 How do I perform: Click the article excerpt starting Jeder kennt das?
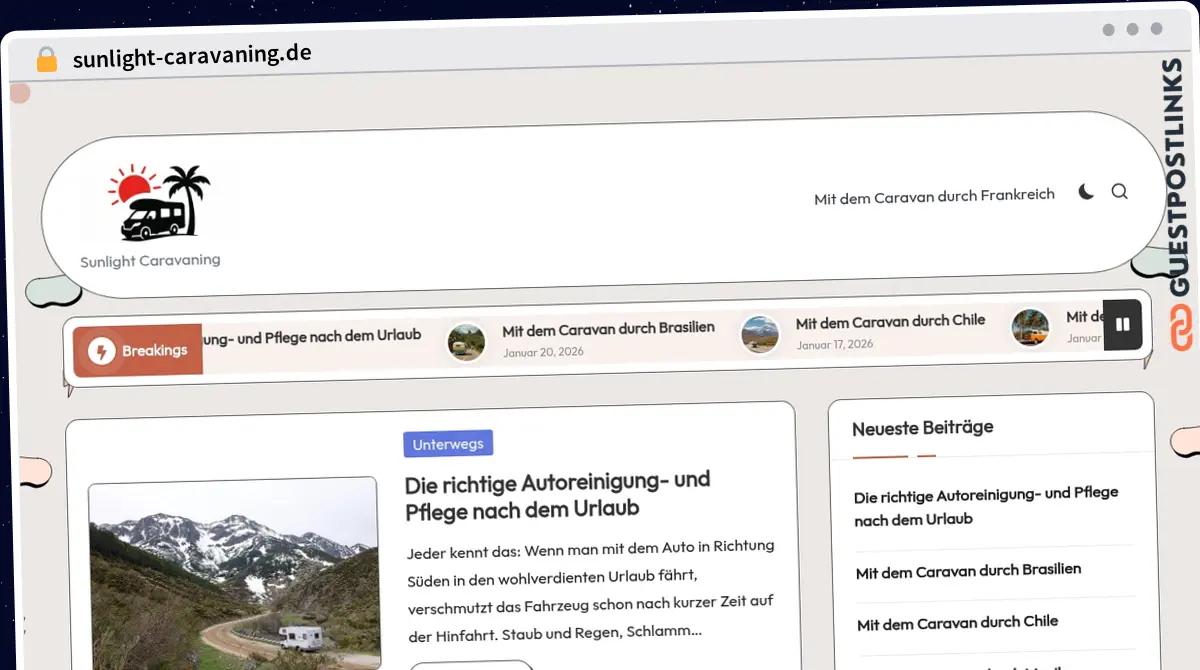[x=591, y=590]
